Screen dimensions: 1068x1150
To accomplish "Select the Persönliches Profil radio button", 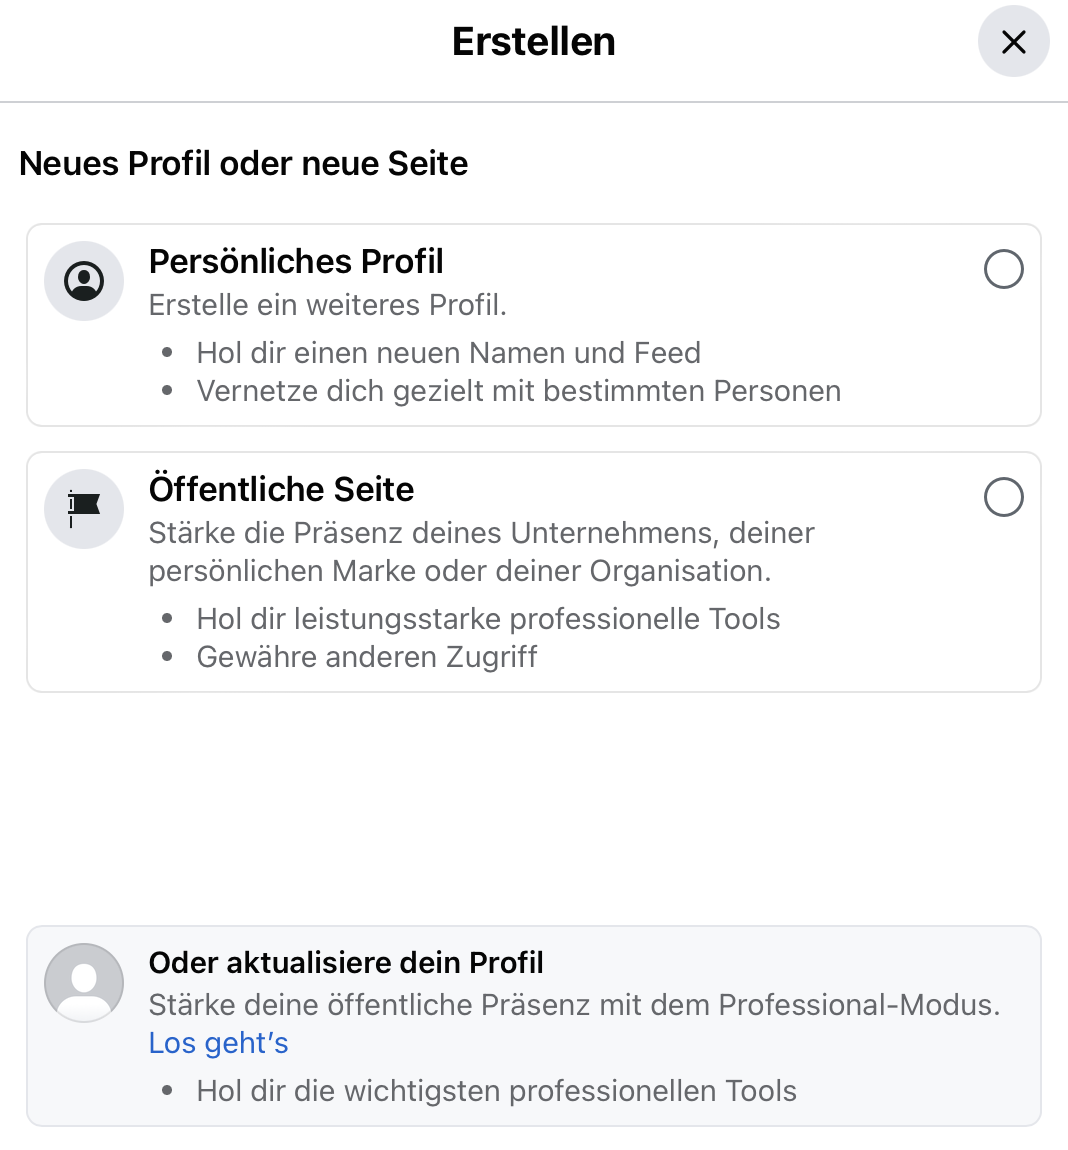I will point(1003,269).
